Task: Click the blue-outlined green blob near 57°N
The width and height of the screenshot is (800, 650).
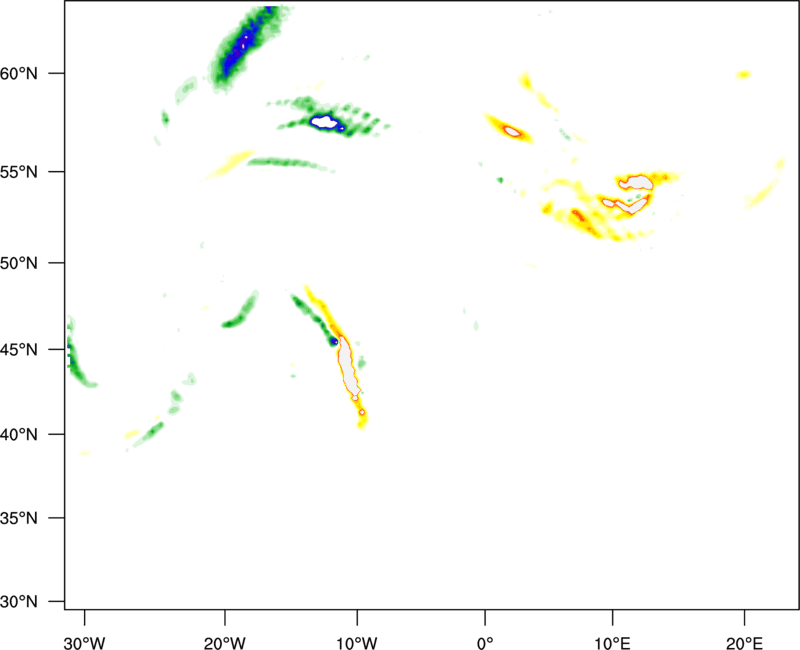Action: pos(325,122)
